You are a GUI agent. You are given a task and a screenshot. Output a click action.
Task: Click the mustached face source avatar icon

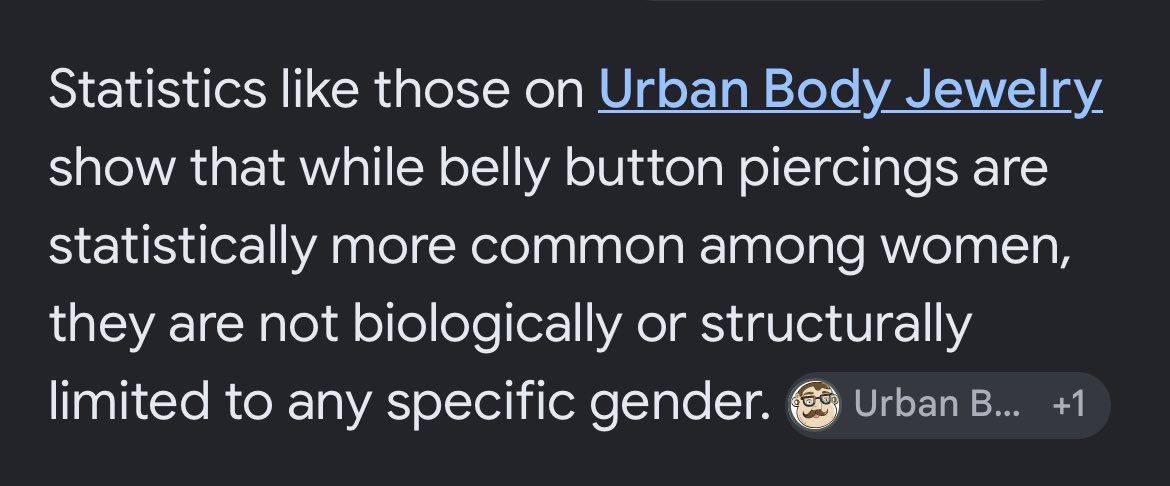pos(815,404)
